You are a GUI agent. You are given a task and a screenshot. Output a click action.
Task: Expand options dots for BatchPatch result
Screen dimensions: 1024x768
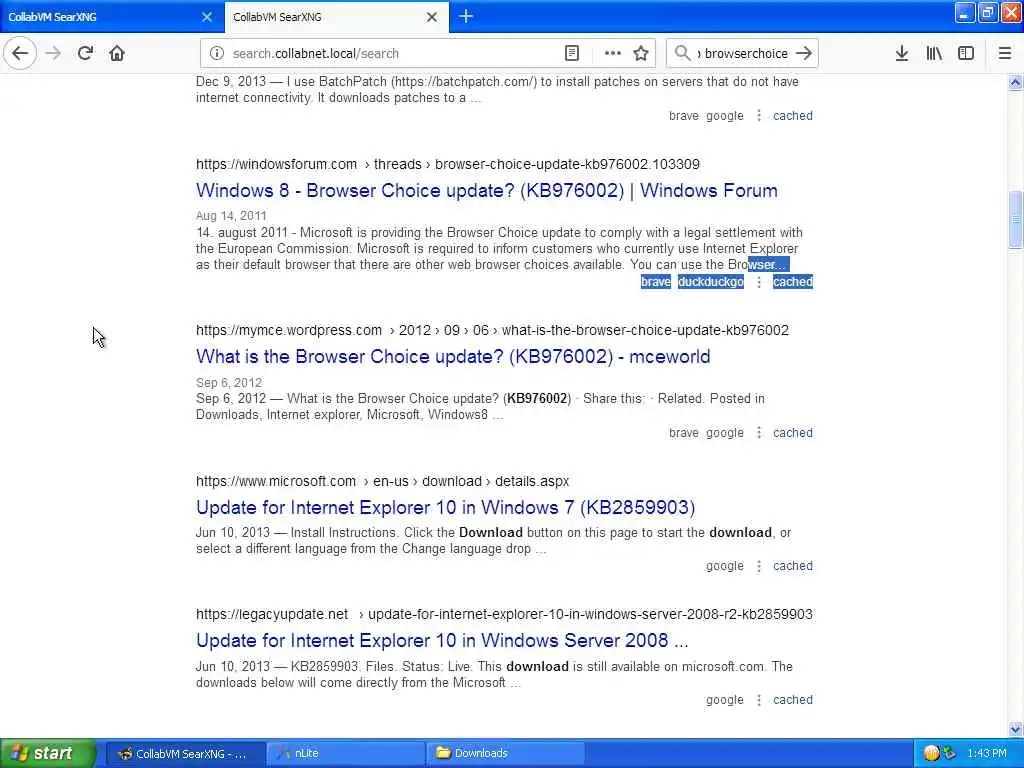tap(759, 116)
